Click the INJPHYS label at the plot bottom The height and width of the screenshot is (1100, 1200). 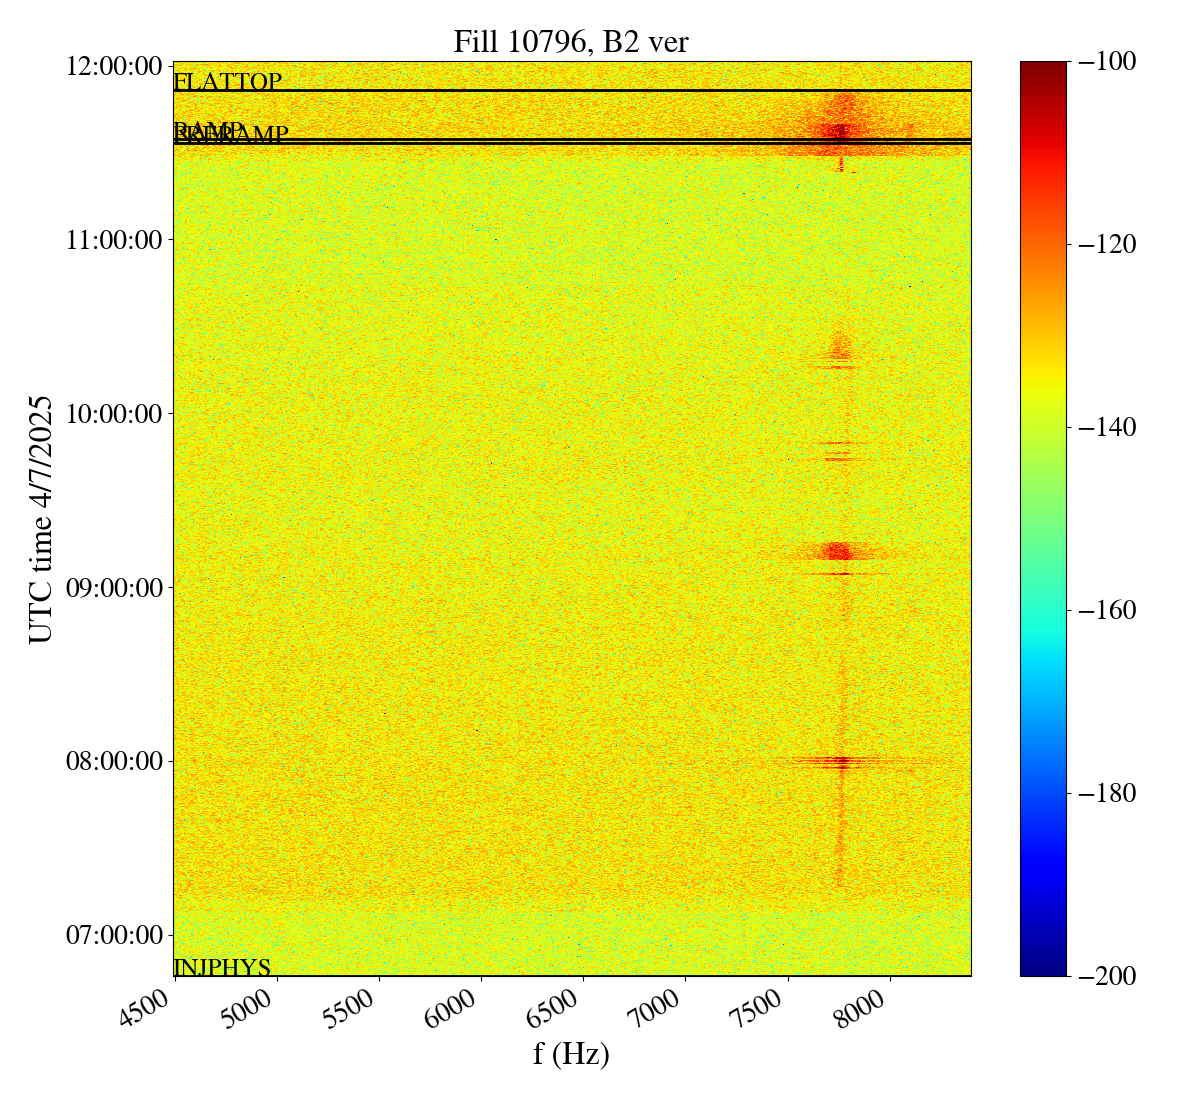222,967
